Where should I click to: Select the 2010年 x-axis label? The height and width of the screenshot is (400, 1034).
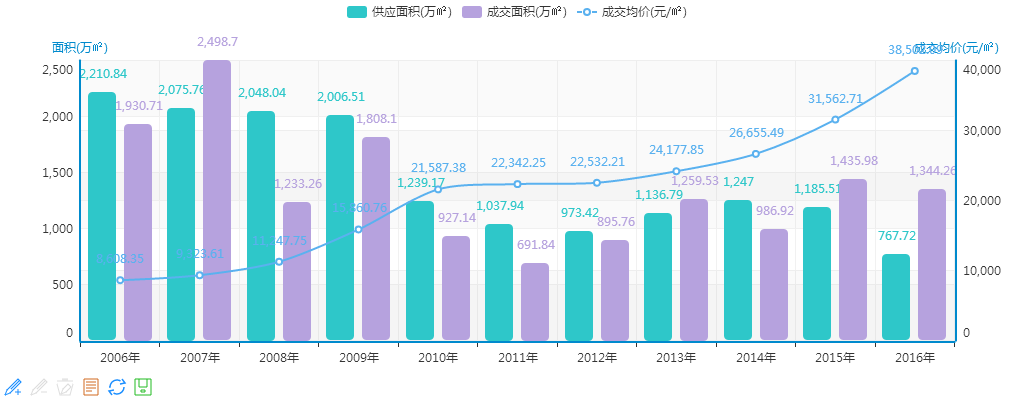point(438,357)
